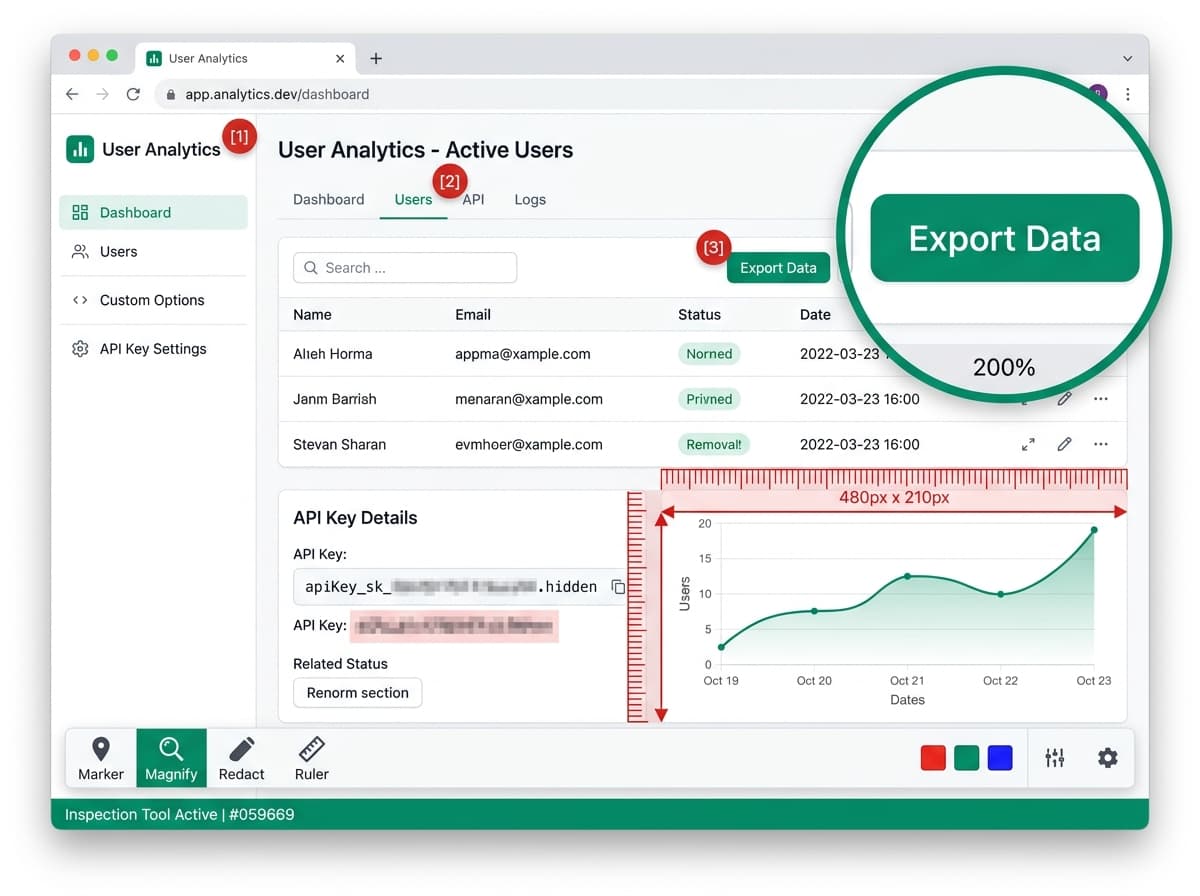The image size is (1200, 896).
Task: Open Dashboard in the sidebar
Action: coord(153,212)
